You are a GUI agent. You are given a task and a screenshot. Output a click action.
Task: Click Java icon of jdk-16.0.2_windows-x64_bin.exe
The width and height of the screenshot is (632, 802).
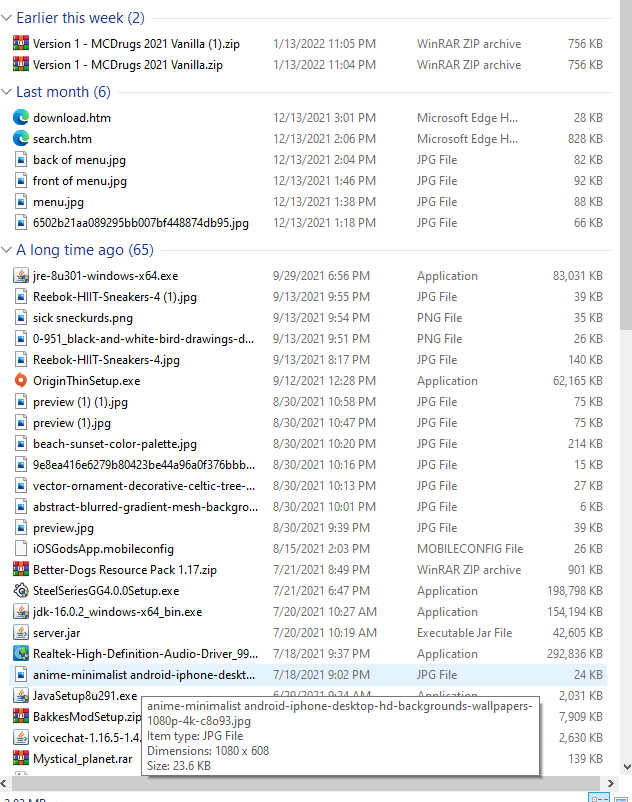point(20,611)
